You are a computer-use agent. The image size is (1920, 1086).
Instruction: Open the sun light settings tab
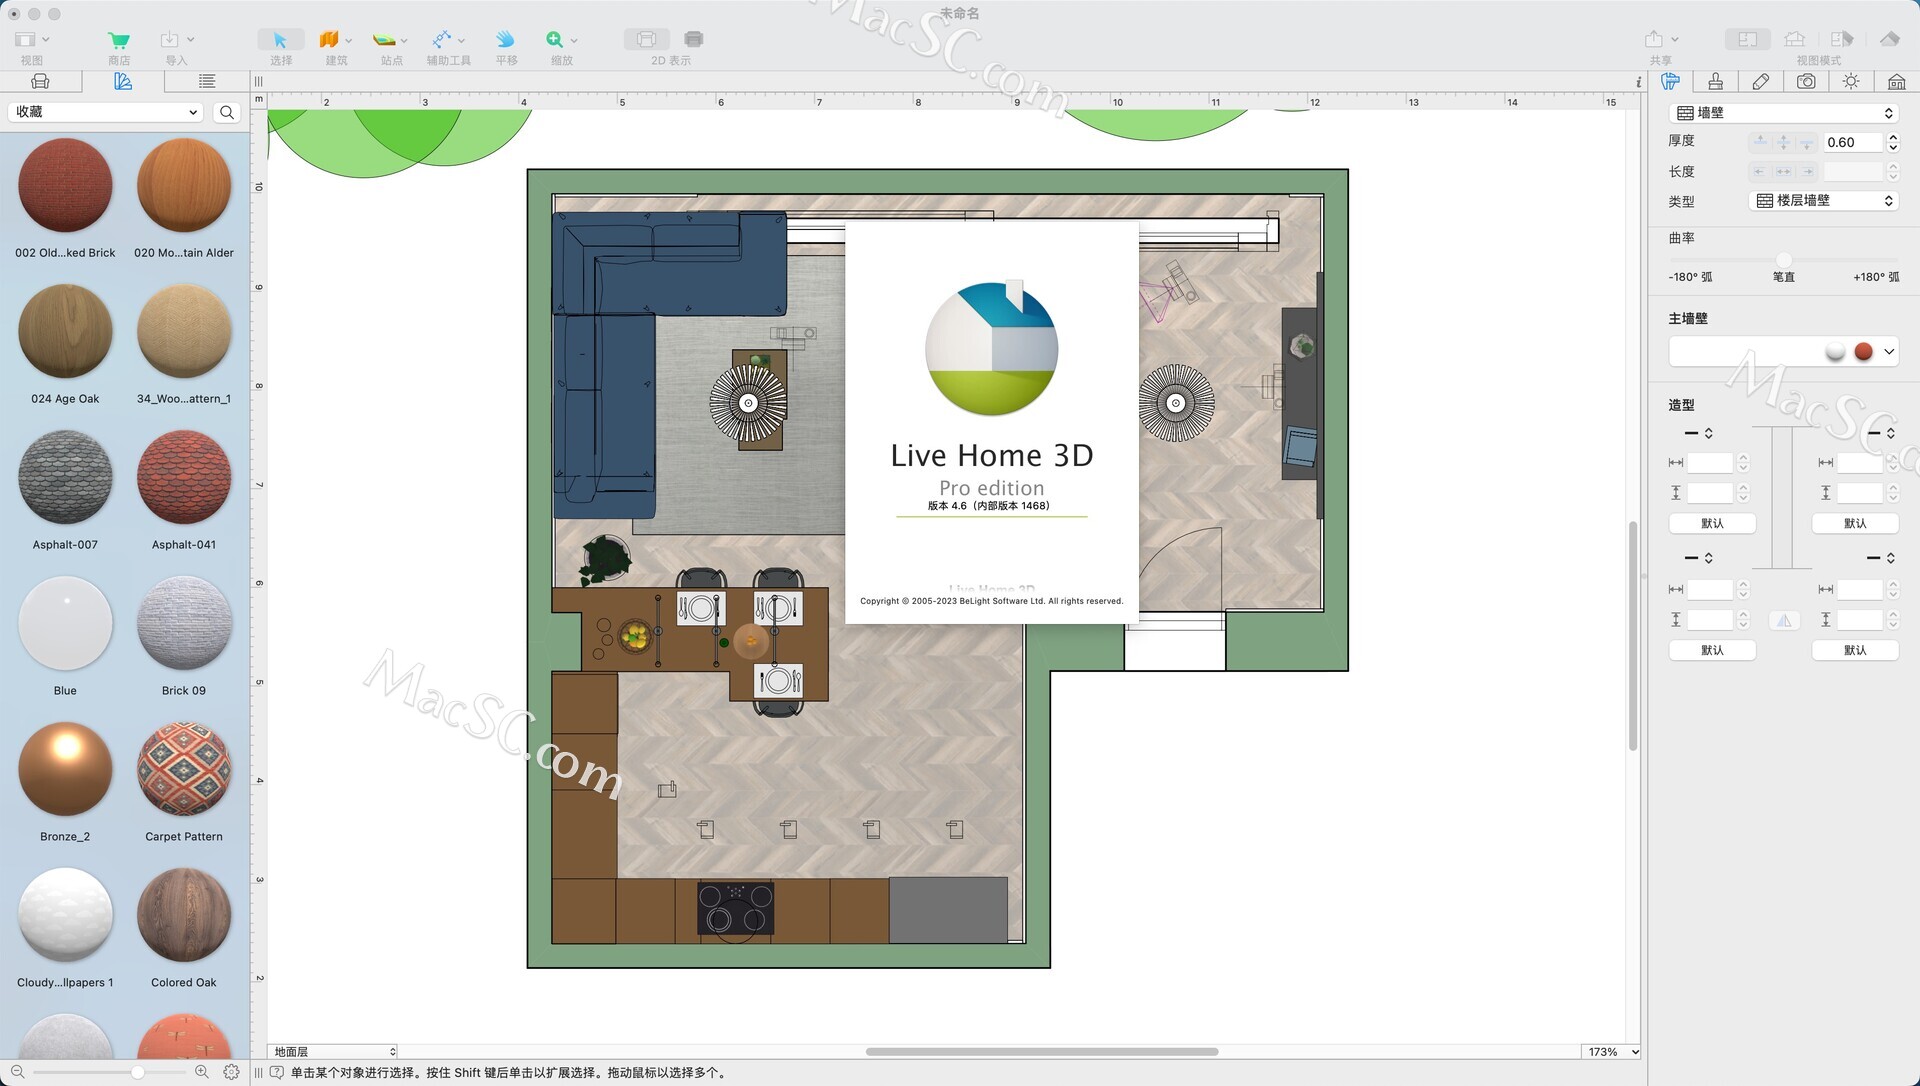1851,82
